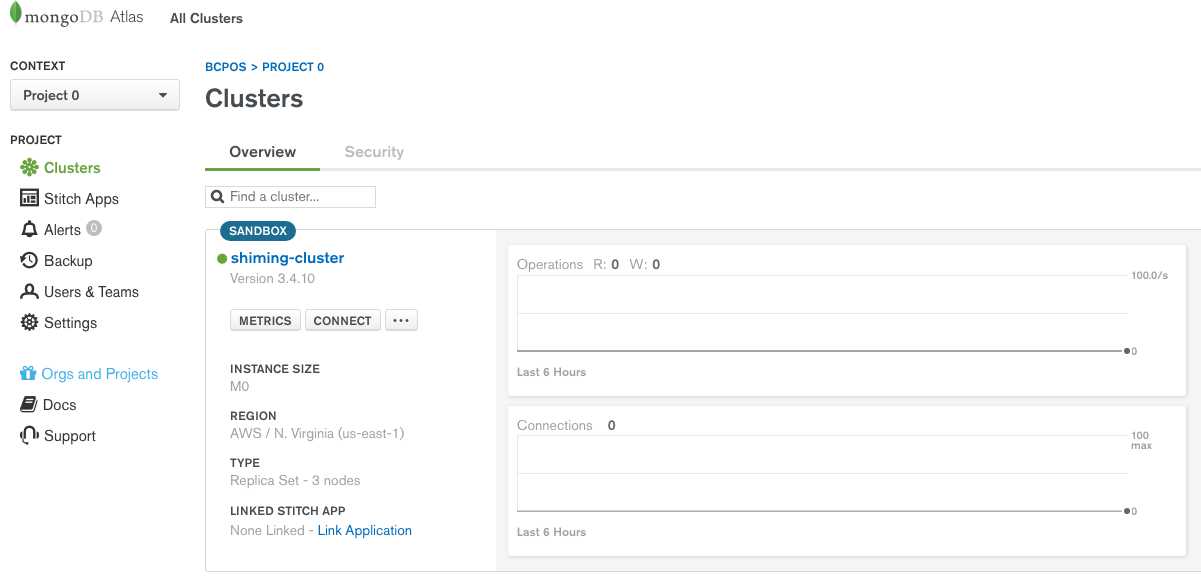The width and height of the screenshot is (1201, 579).
Task: Click the Backup clock icon
Action: [29, 261]
